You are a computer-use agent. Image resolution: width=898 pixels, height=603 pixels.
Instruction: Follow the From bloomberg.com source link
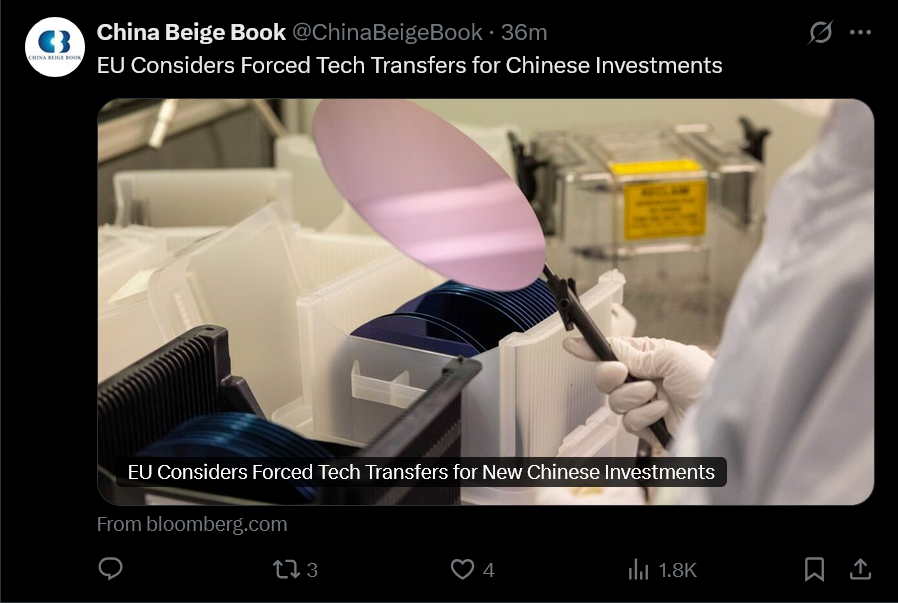tap(192, 524)
